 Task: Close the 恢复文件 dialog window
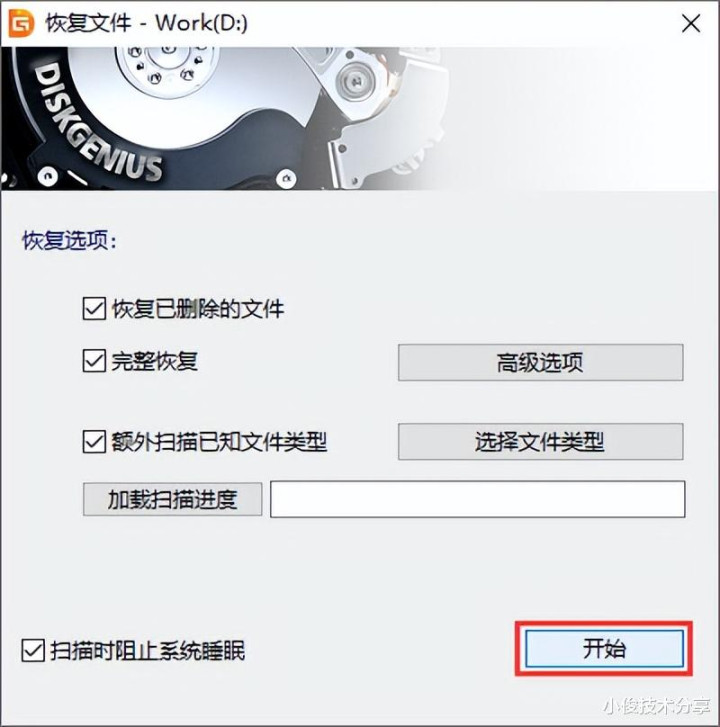click(x=691, y=23)
